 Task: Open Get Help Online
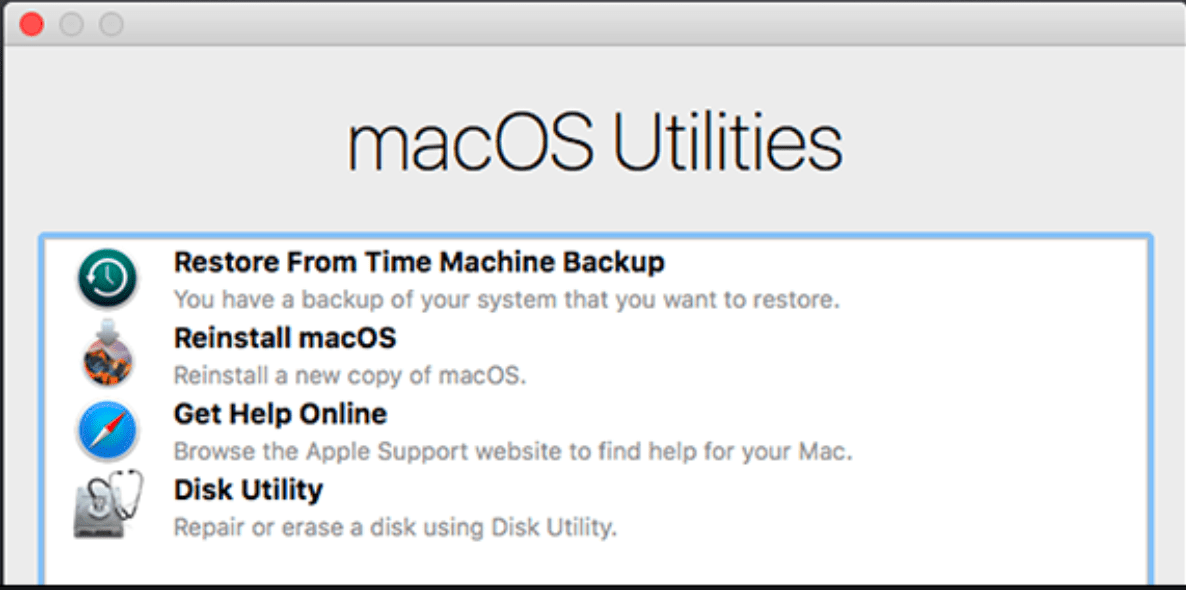pos(280,414)
